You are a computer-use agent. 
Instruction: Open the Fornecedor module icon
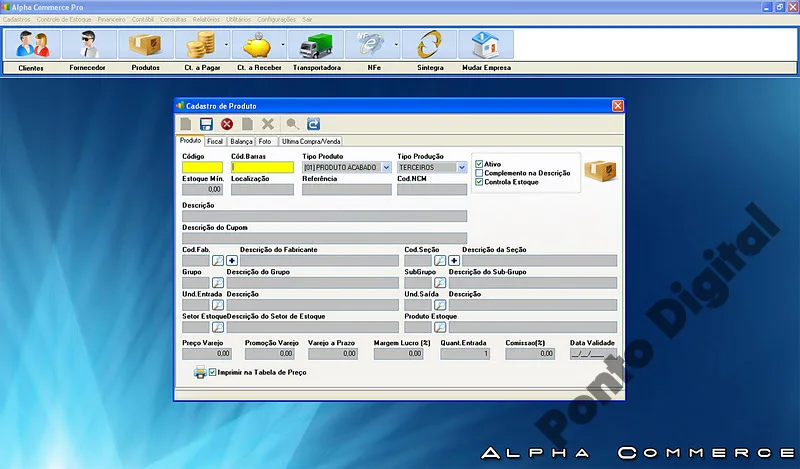pos(89,44)
